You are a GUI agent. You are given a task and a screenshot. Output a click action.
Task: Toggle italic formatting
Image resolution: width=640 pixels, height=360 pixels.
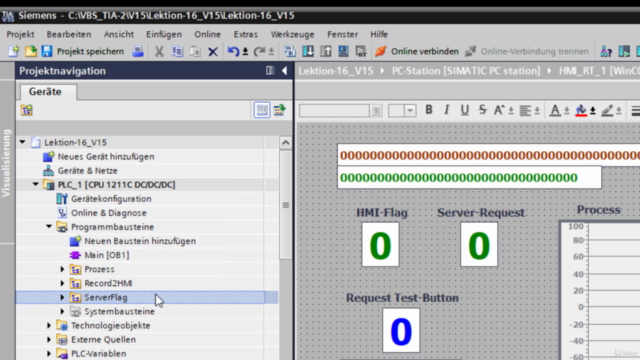(x=447, y=110)
